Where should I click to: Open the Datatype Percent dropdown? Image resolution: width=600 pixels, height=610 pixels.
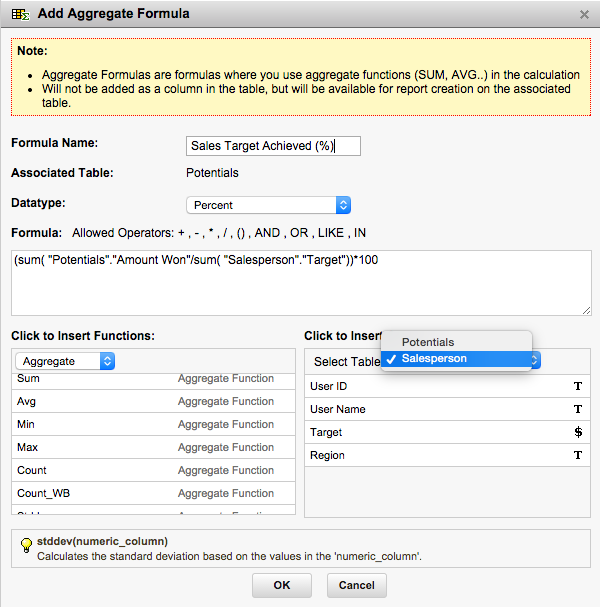[x=268, y=205]
